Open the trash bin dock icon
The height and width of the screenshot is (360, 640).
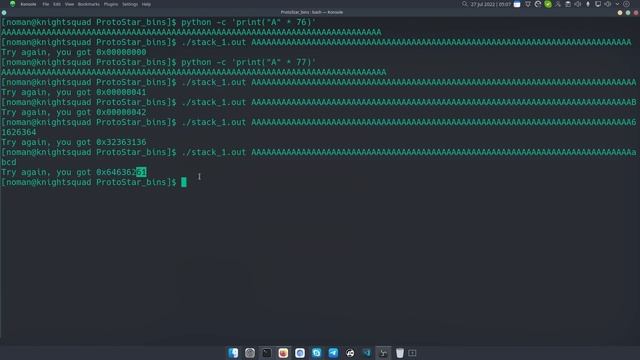(x=400, y=353)
